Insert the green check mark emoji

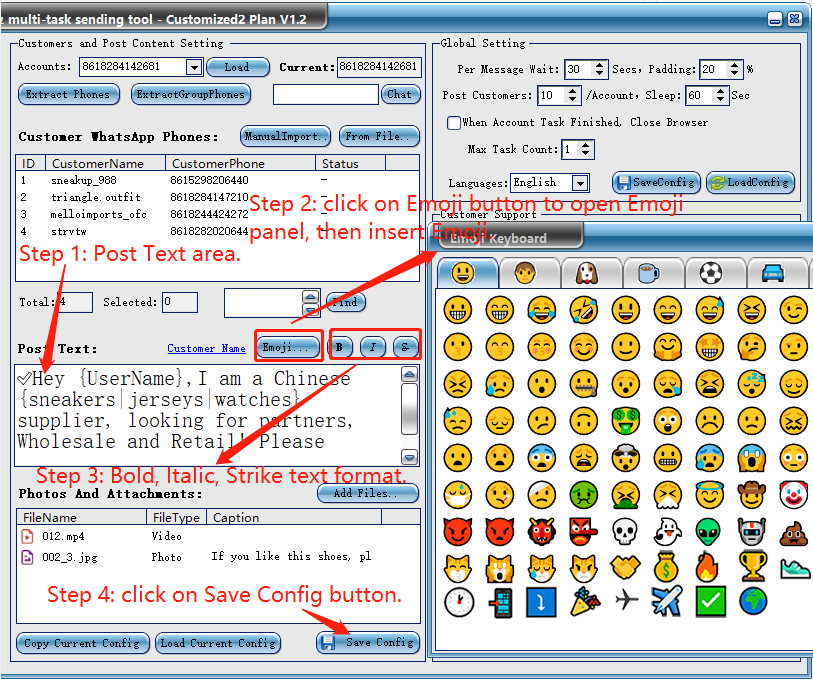point(710,601)
